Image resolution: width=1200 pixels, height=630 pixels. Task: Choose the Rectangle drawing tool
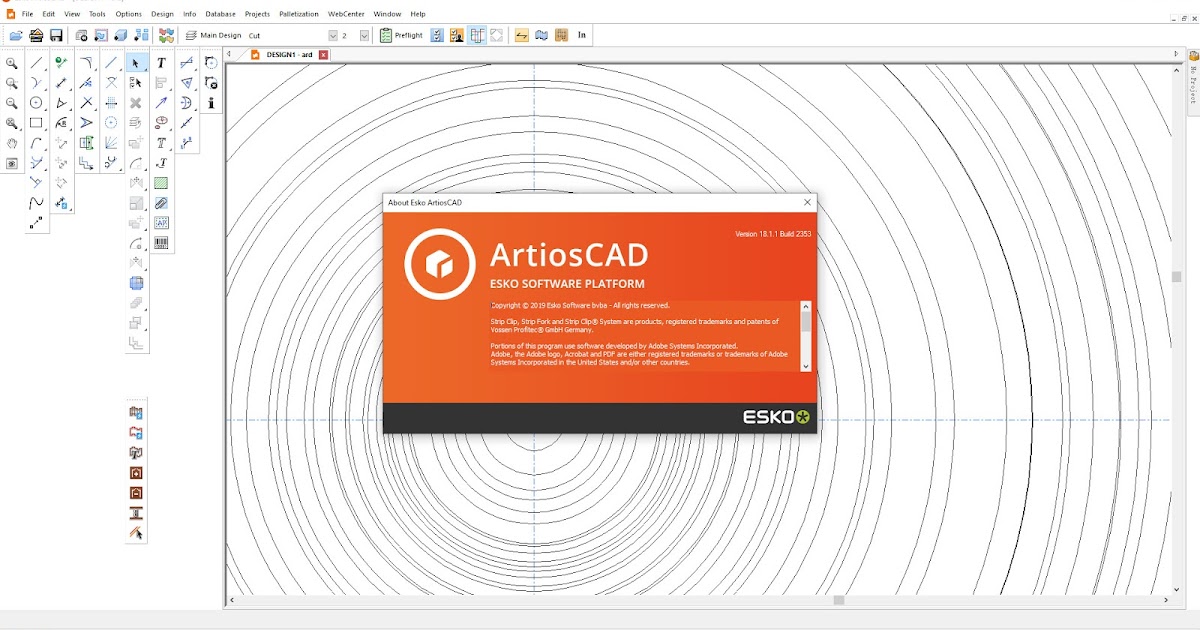36,123
